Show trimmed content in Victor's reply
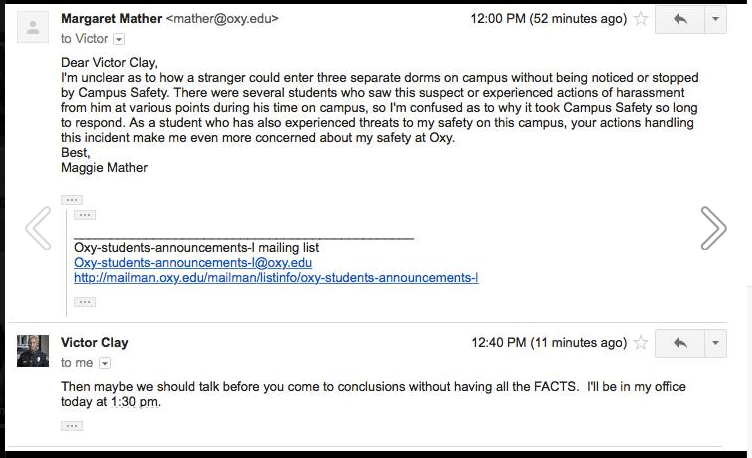 point(71,425)
